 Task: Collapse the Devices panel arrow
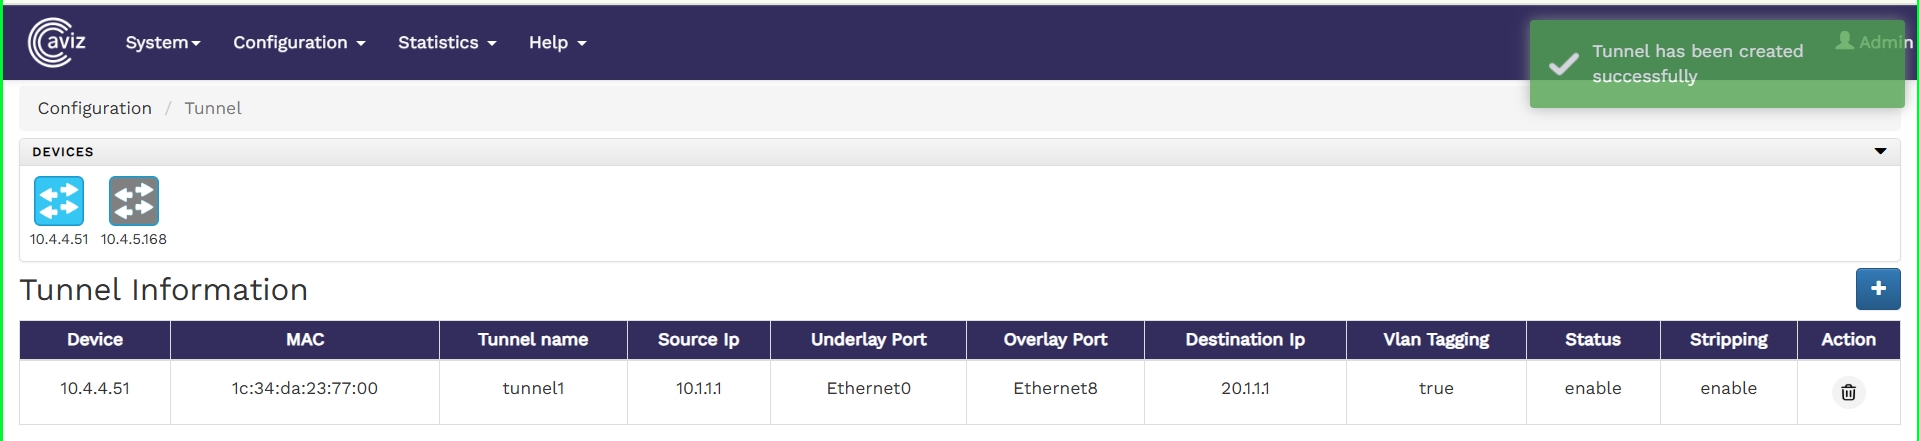(1880, 151)
